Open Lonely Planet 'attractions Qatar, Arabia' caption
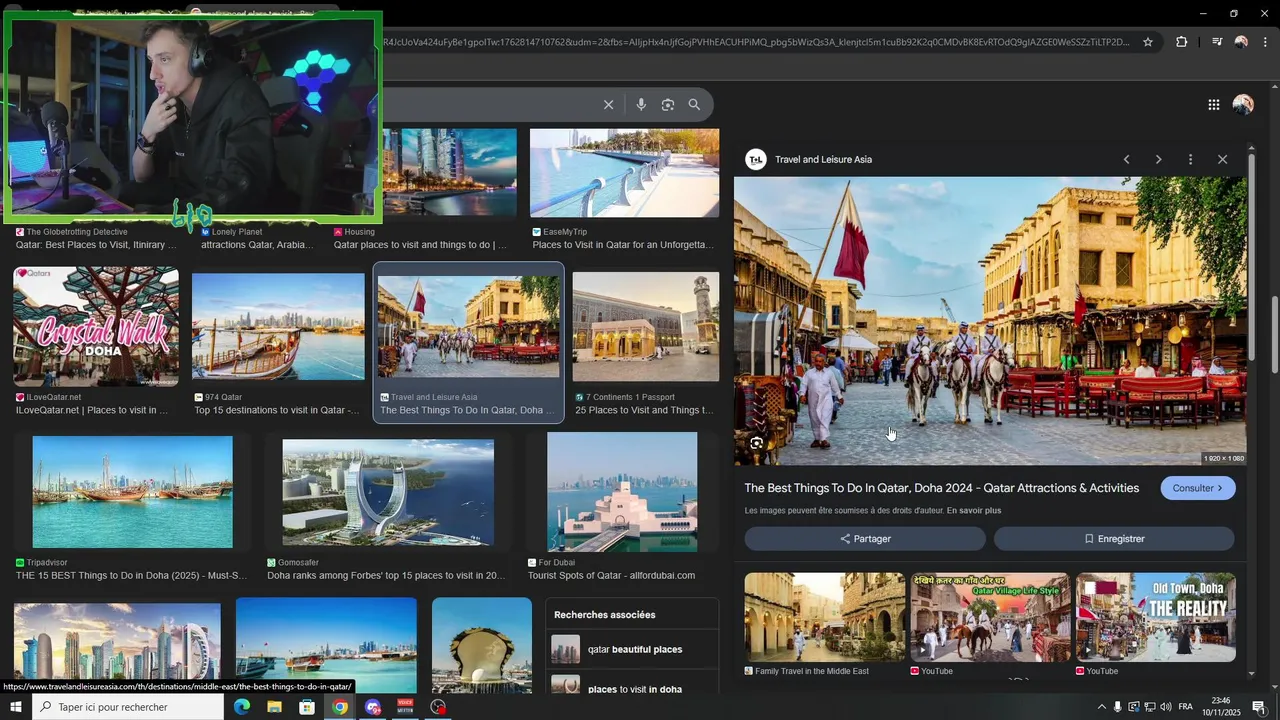The width and height of the screenshot is (1280, 720). pos(258,245)
